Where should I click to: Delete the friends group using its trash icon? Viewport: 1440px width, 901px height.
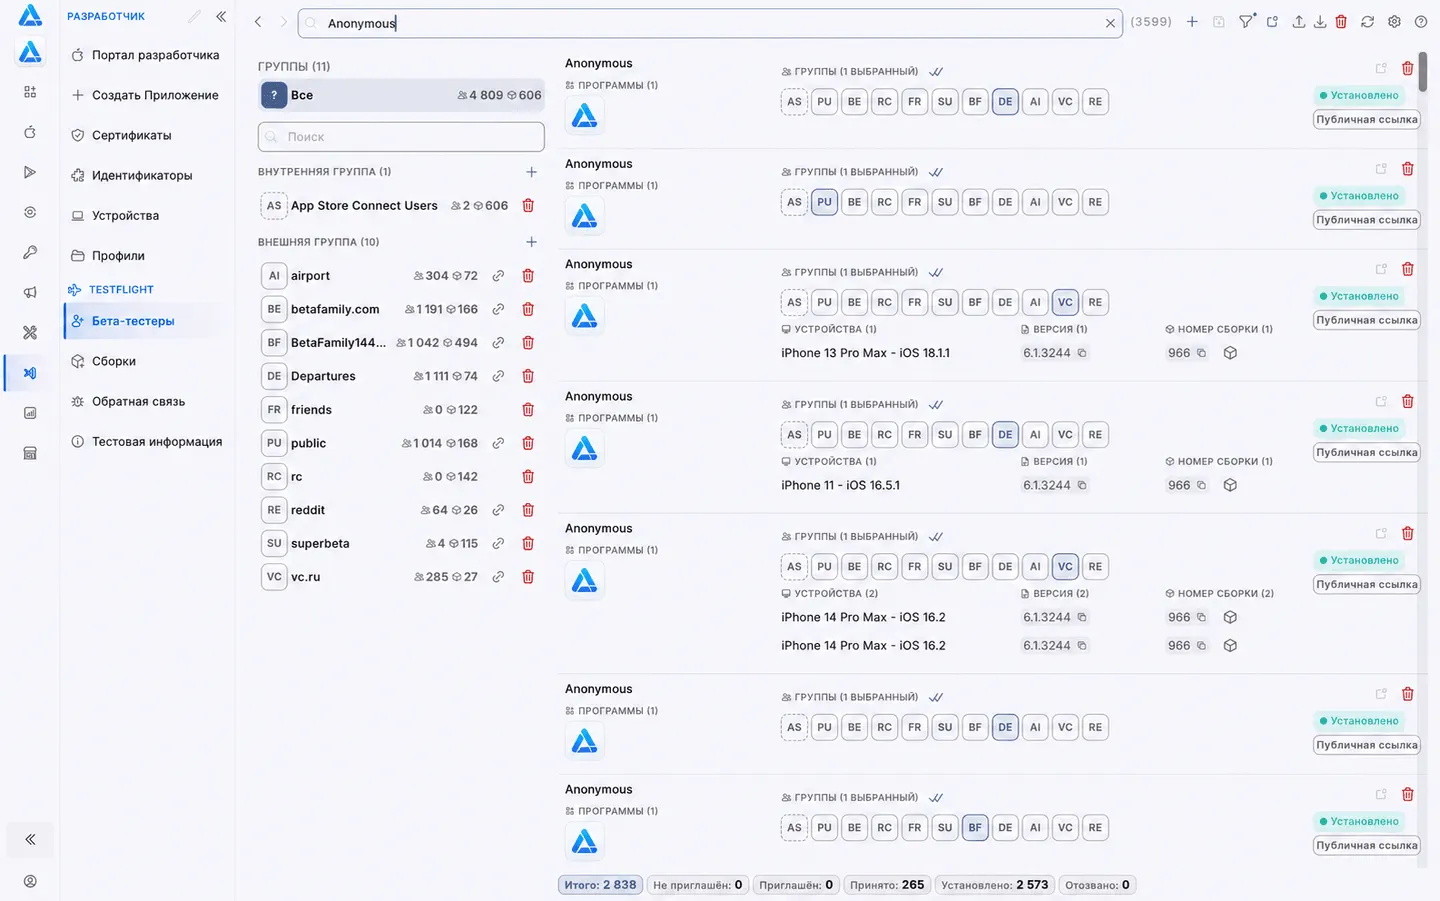pos(528,410)
